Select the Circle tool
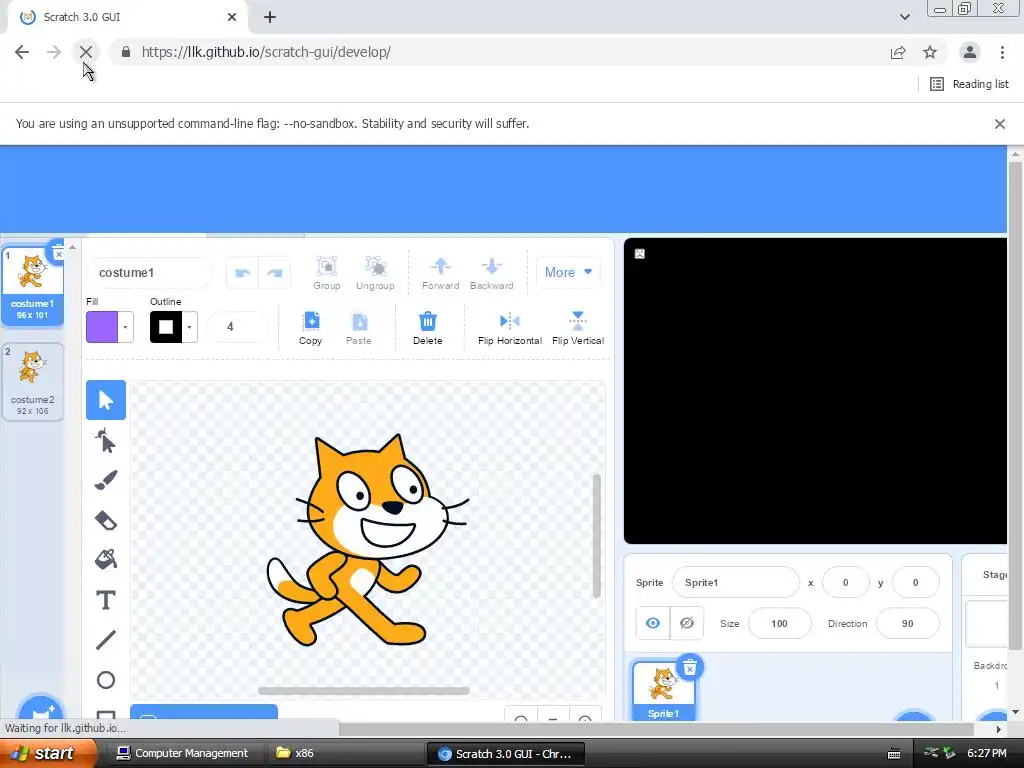 point(106,680)
